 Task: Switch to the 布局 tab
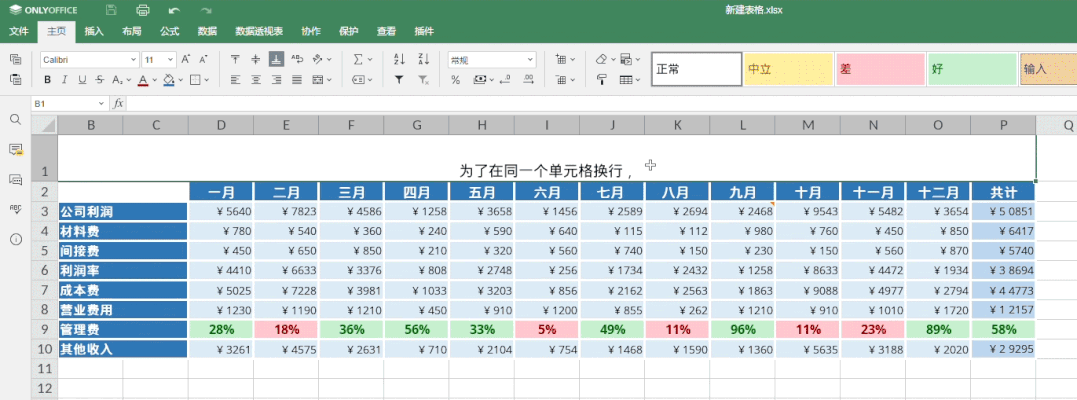click(x=132, y=31)
